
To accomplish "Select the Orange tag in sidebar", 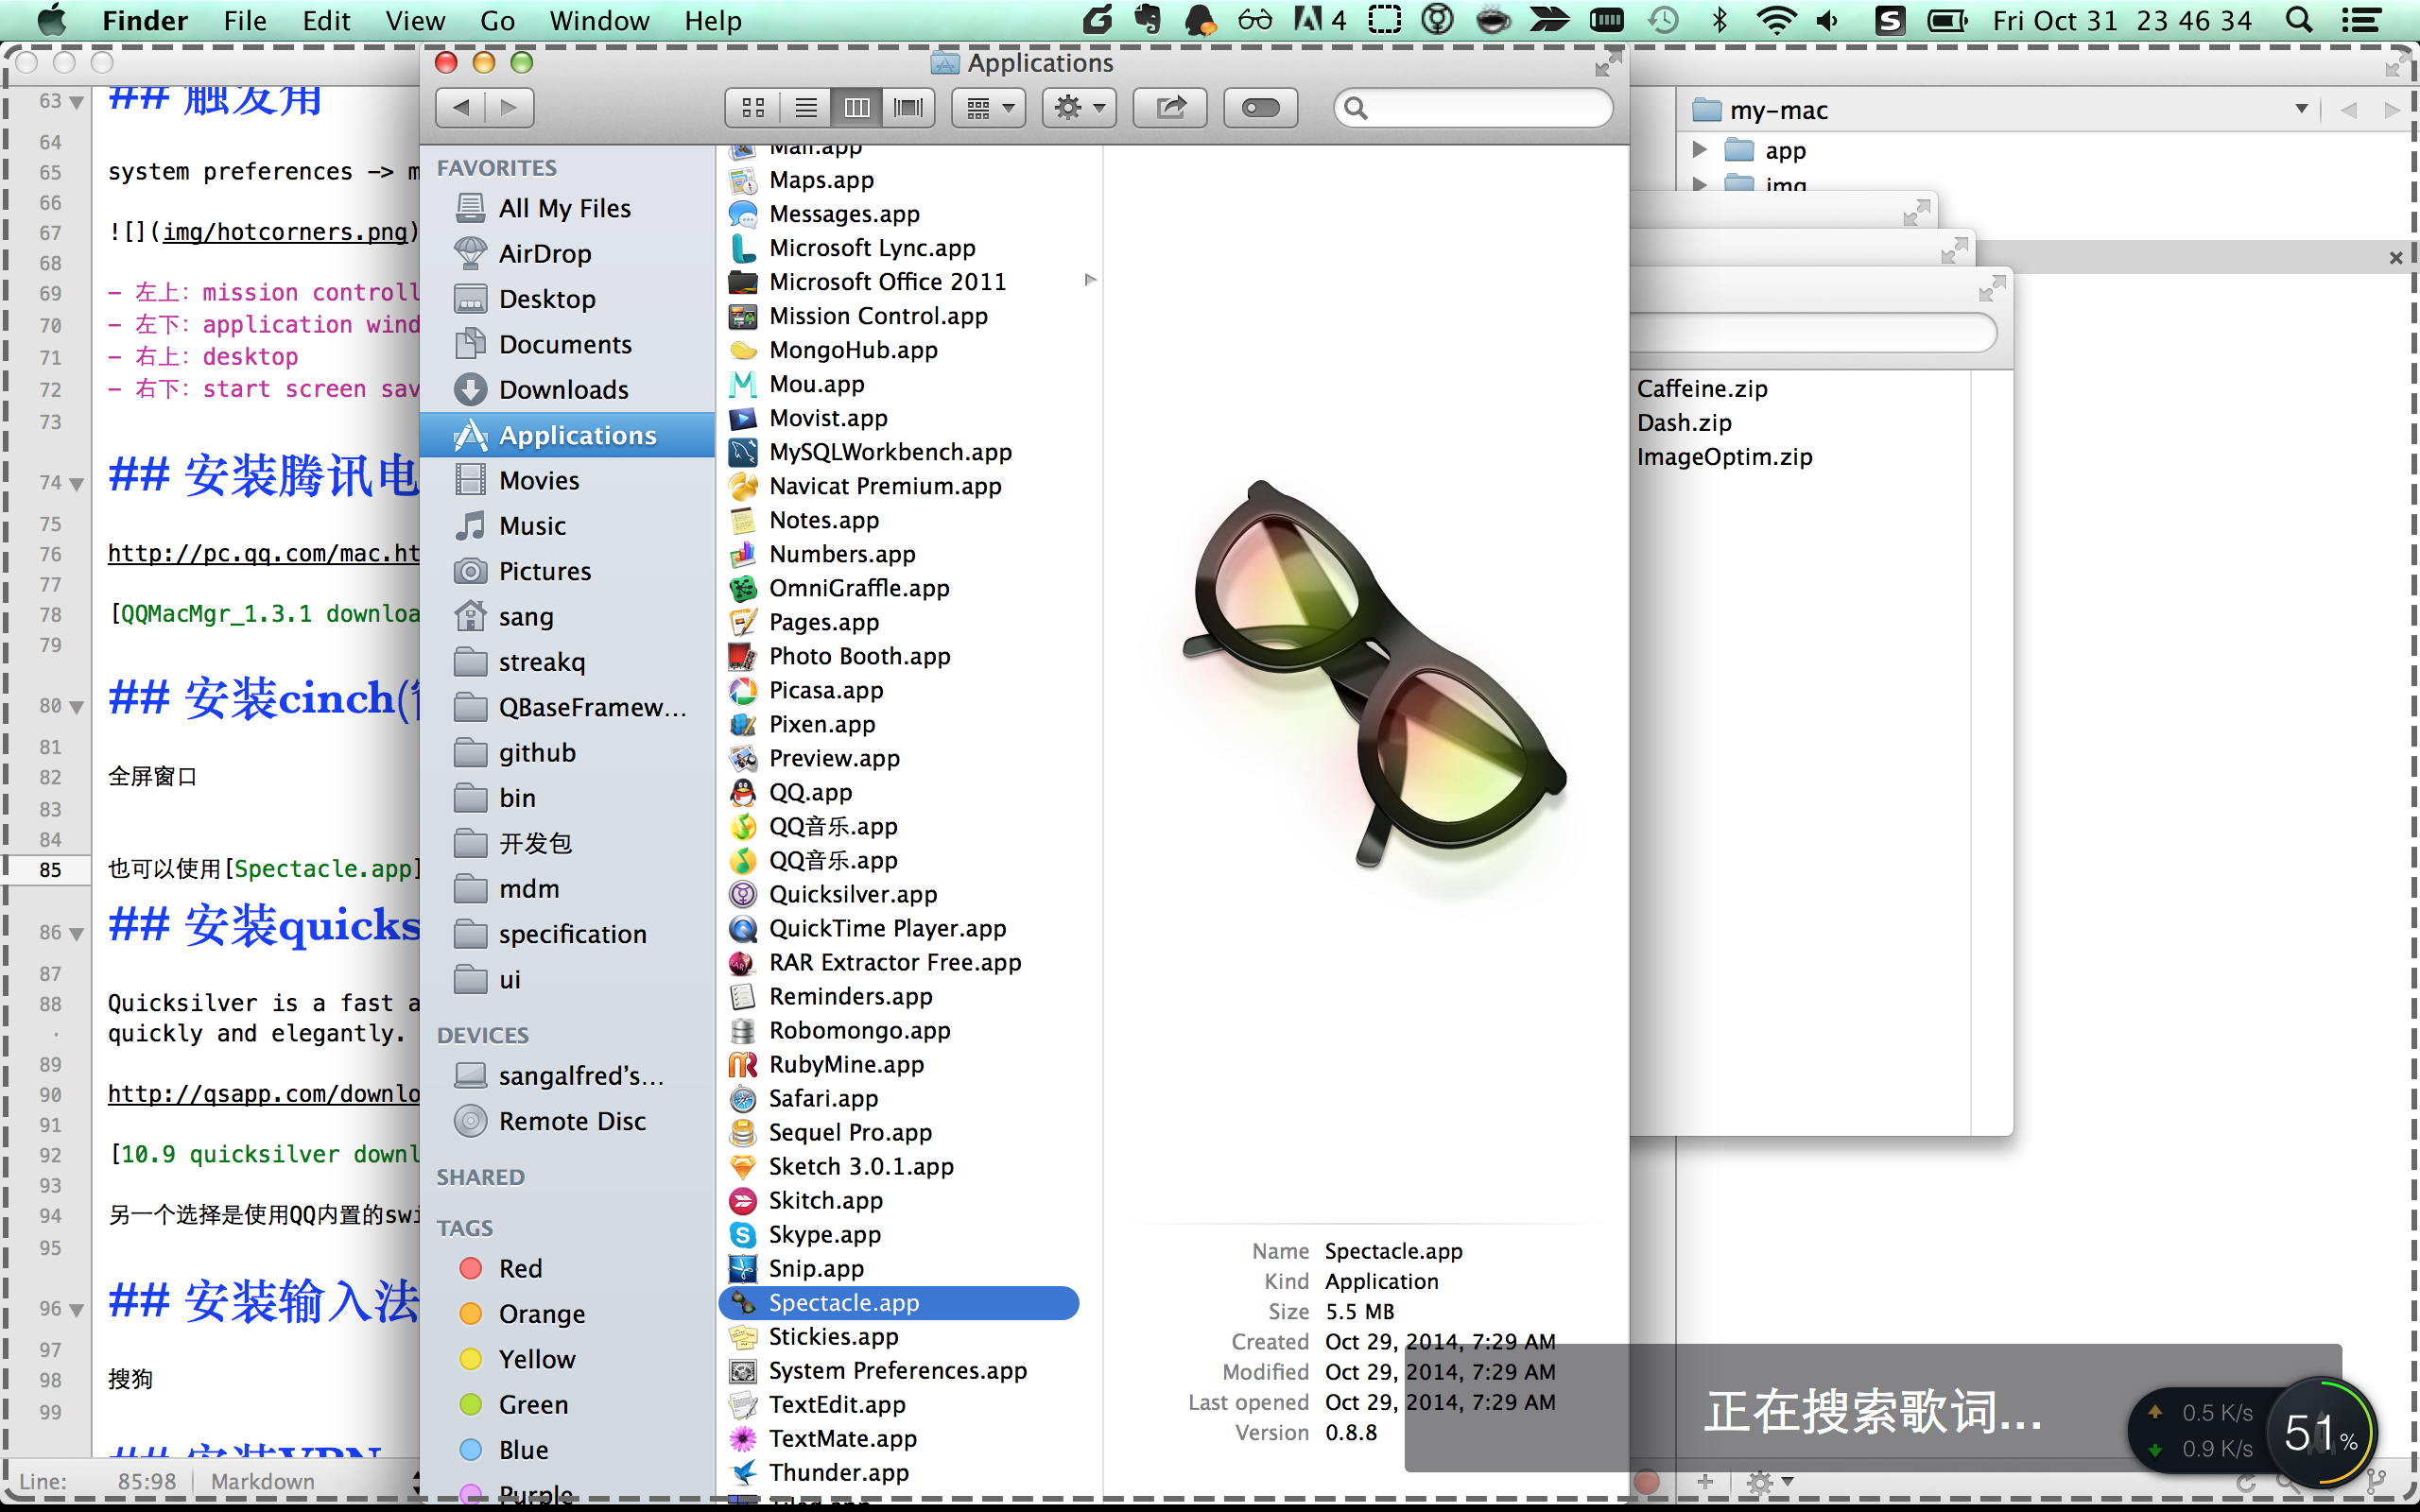I will pos(541,1314).
